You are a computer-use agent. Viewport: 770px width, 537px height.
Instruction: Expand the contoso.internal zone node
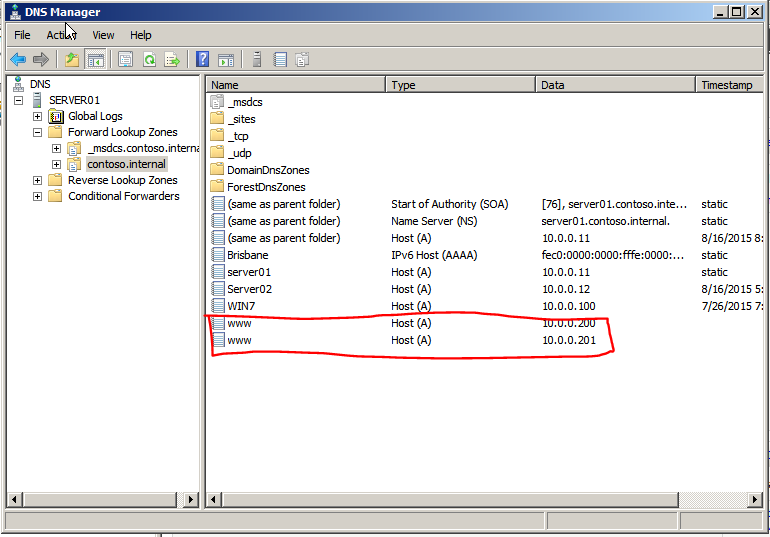[x=56, y=164]
